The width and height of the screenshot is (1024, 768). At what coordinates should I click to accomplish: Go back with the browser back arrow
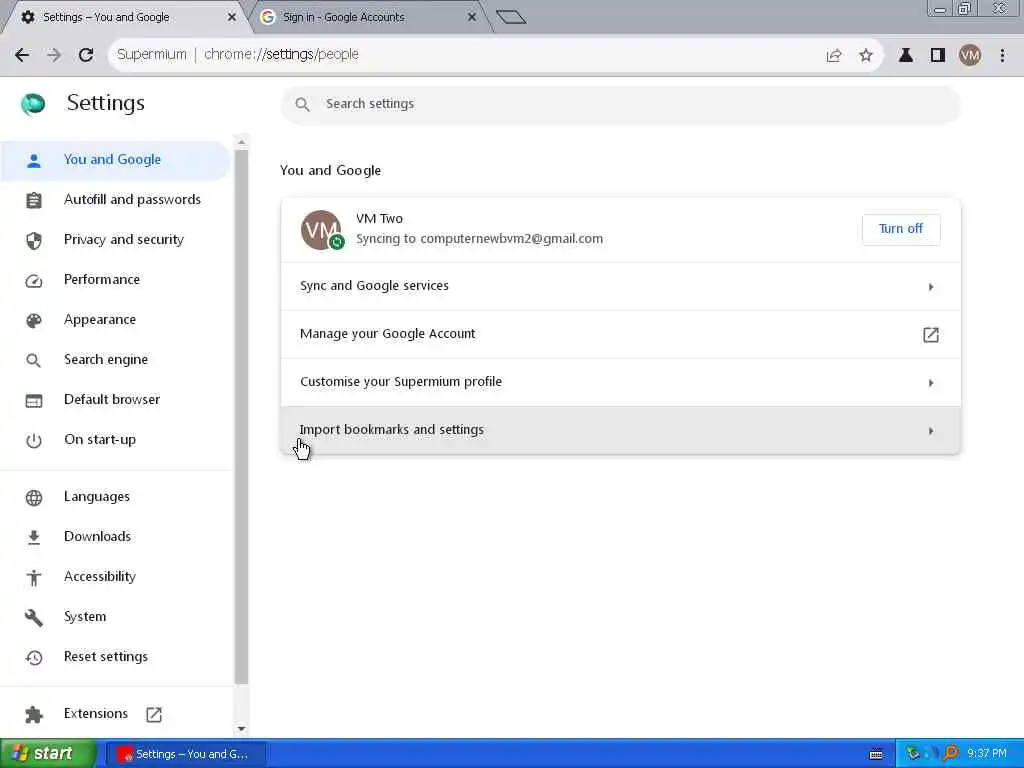click(x=22, y=55)
